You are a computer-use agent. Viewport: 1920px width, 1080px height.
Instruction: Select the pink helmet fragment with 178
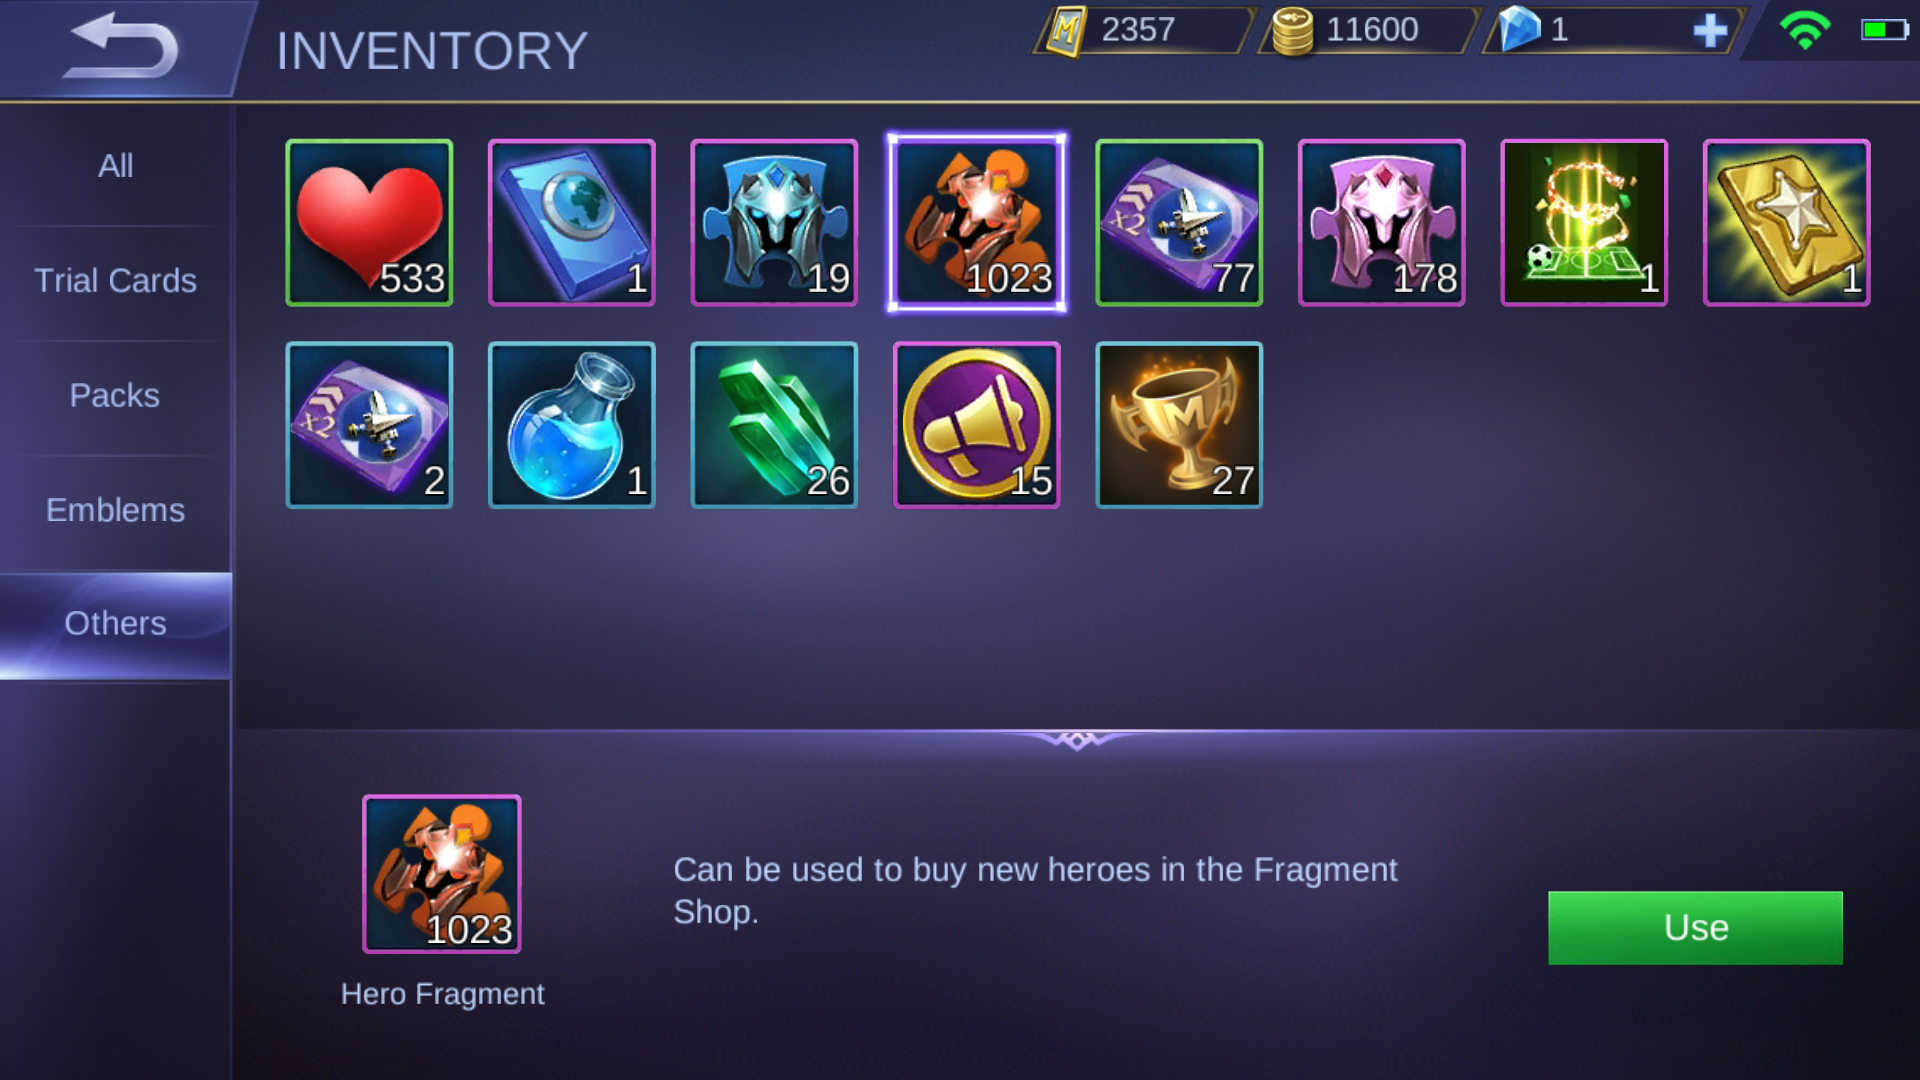1382,223
